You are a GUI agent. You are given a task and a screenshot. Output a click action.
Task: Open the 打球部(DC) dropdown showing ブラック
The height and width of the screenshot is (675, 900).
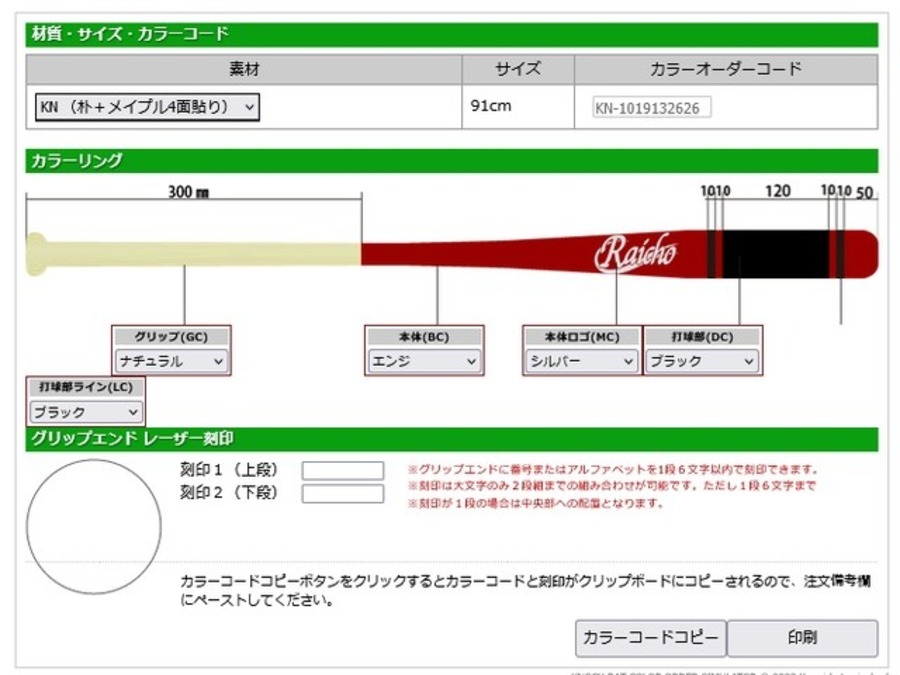[702, 361]
